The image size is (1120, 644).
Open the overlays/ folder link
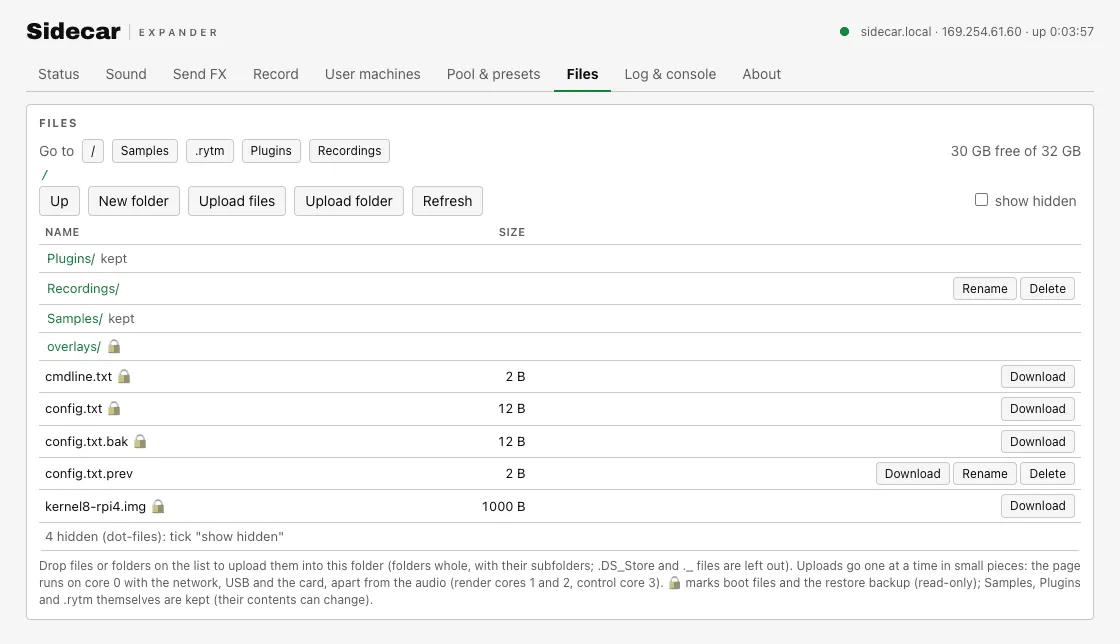click(74, 347)
